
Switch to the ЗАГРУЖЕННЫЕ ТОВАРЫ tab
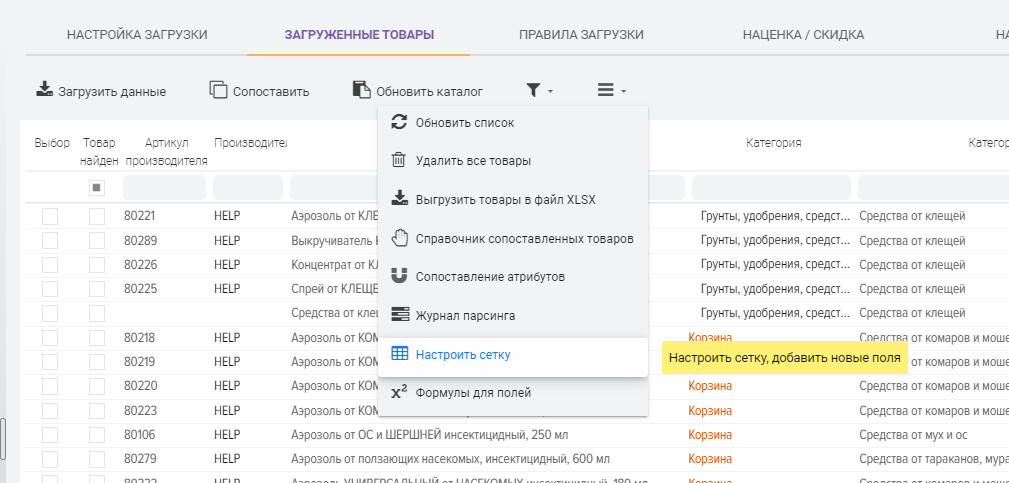click(x=359, y=35)
